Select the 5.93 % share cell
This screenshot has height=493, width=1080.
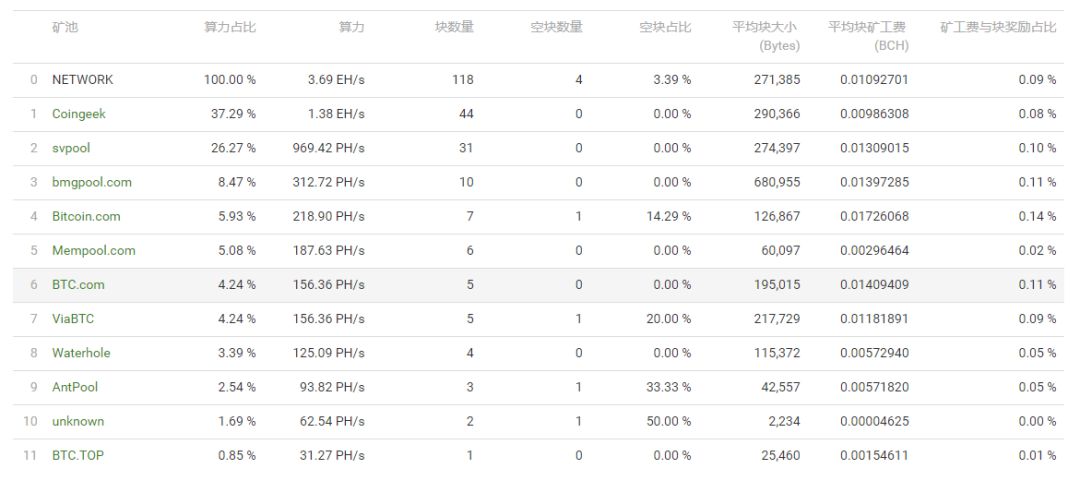237,216
